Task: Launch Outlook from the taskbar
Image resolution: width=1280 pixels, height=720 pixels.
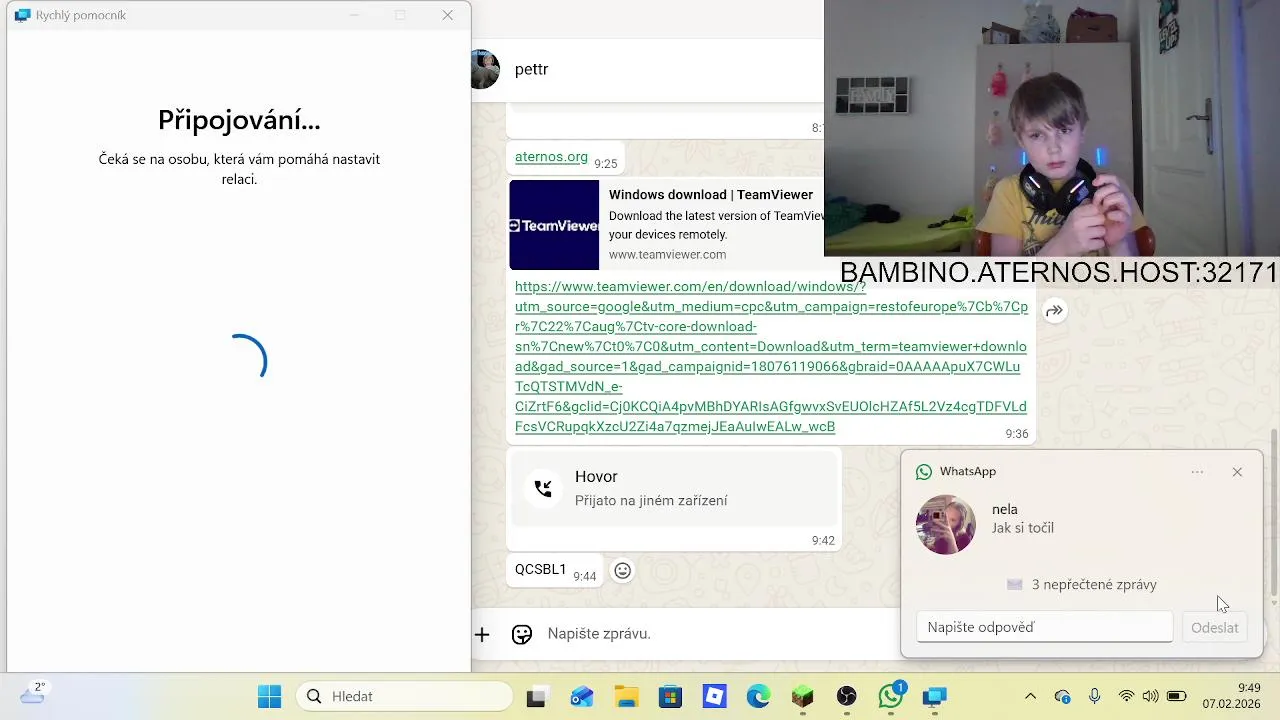Action: pos(582,697)
